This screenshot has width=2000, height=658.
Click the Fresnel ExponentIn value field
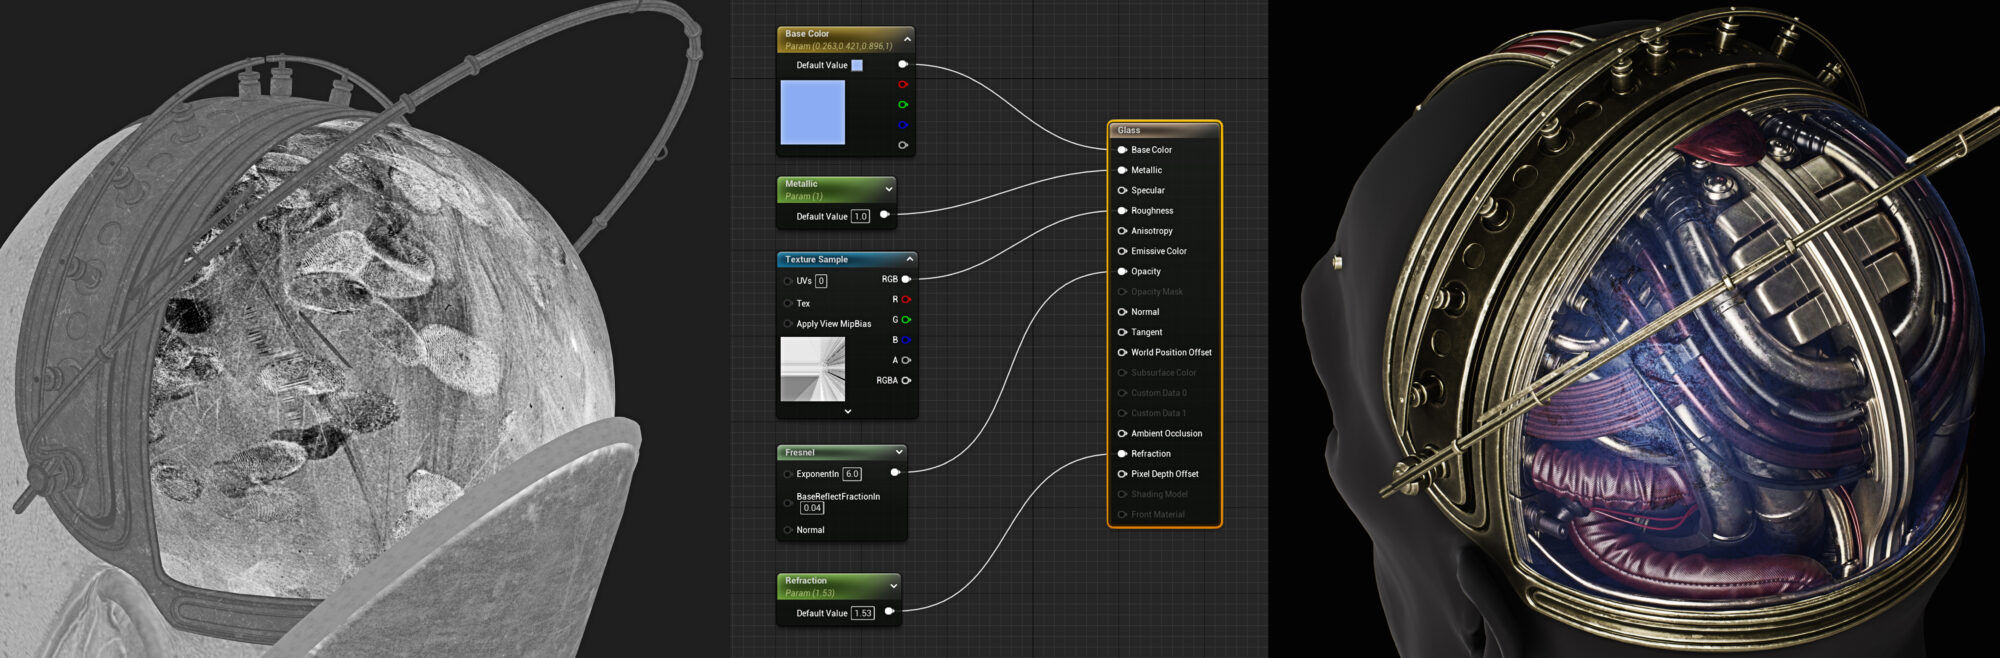coord(852,474)
